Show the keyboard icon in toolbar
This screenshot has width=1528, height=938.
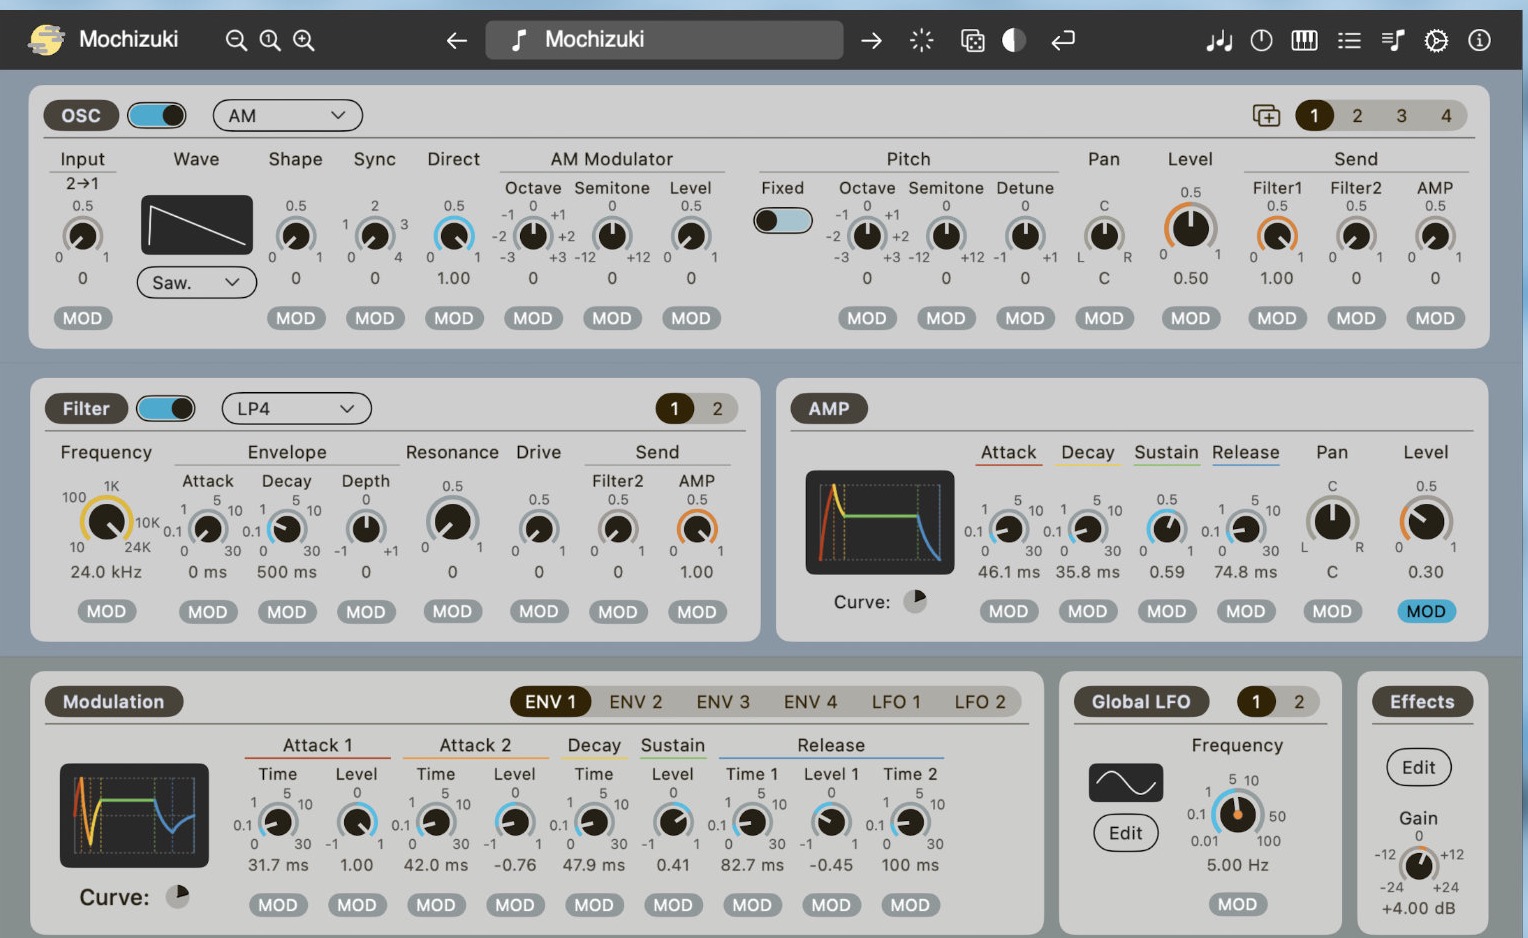[x=1305, y=40]
